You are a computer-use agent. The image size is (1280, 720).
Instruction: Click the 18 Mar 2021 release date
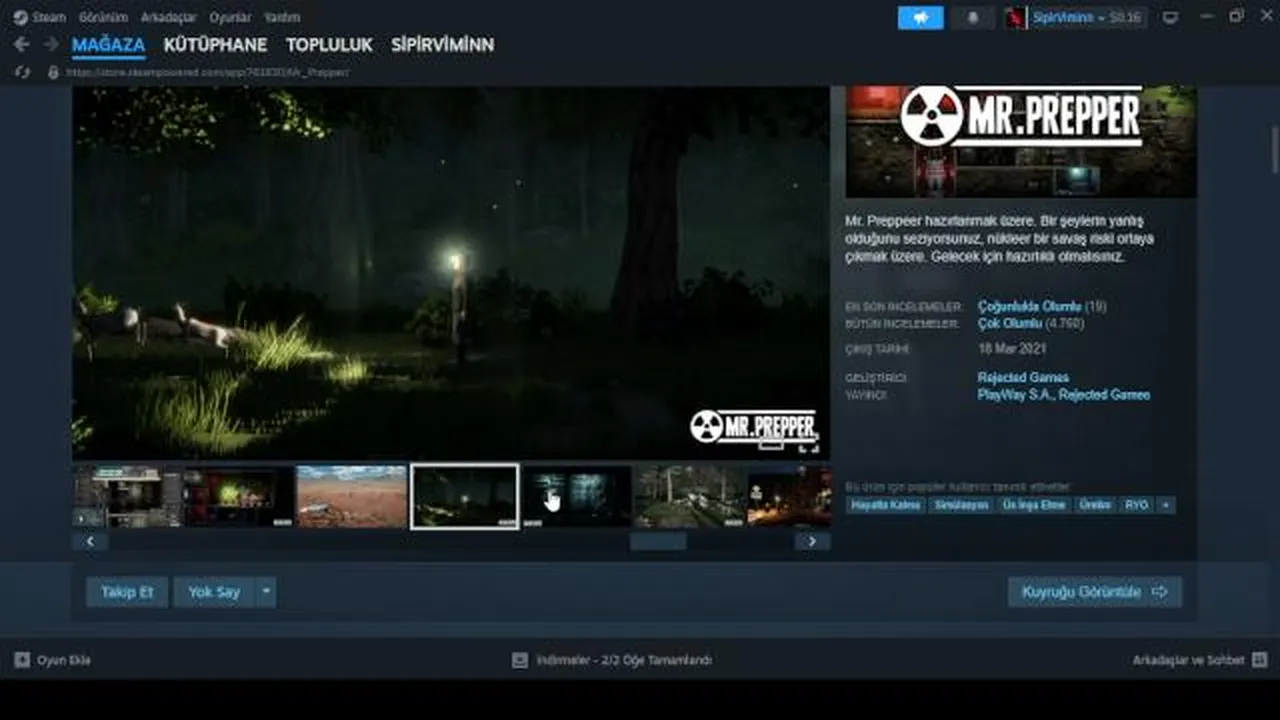click(x=1012, y=349)
